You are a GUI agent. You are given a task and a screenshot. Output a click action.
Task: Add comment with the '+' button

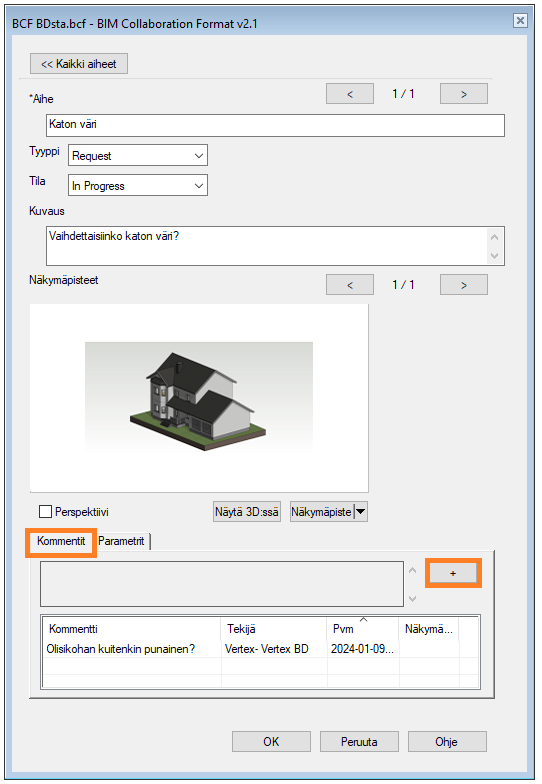click(x=453, y=573)
